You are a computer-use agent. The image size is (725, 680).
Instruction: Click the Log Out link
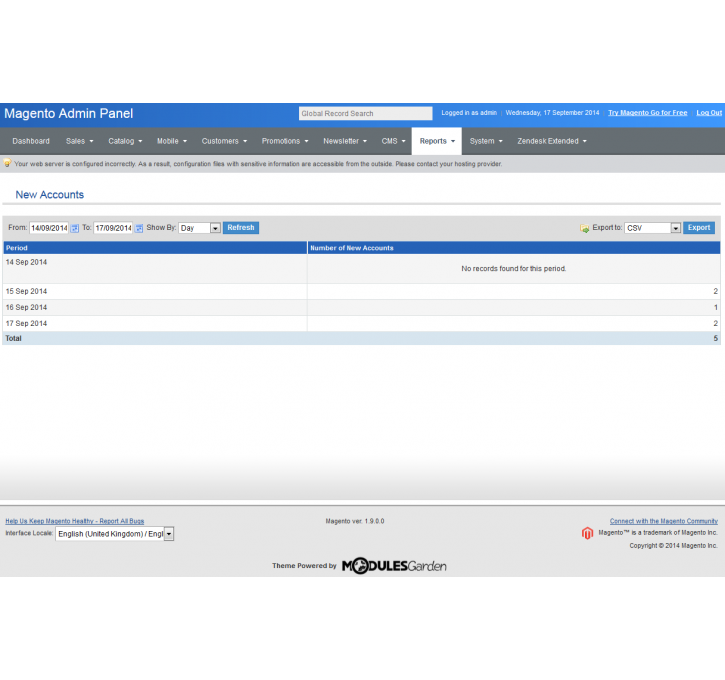[709, 113]
